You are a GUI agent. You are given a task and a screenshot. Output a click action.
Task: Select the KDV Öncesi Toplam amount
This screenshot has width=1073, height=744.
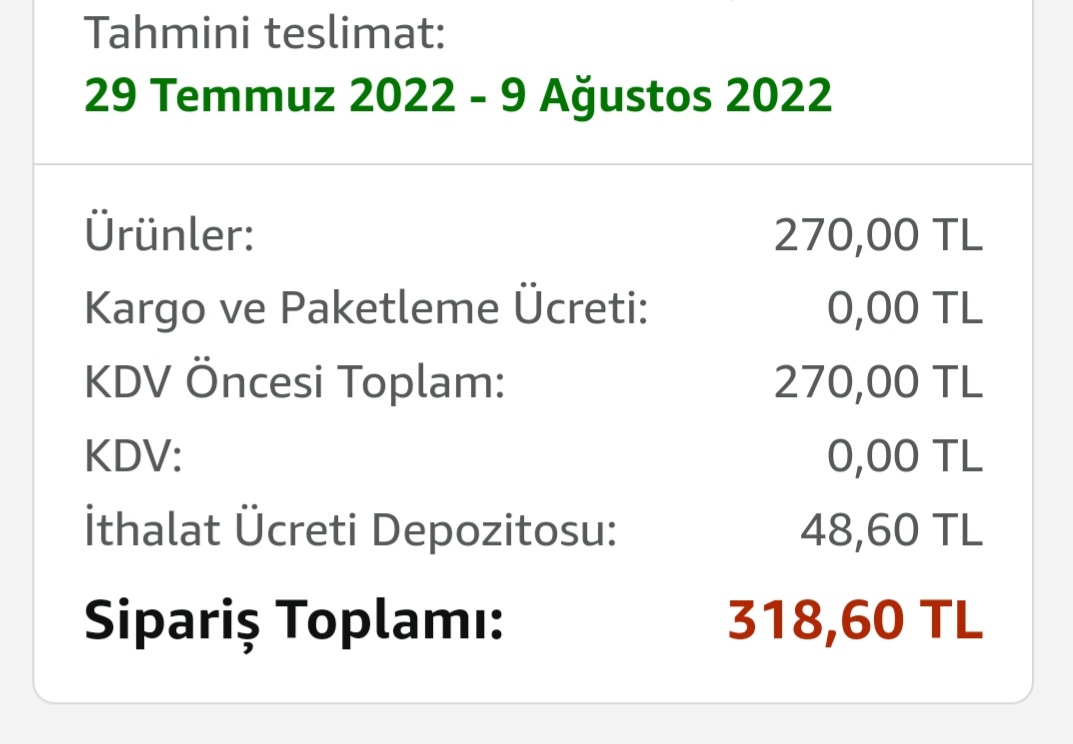pos(878,383)
